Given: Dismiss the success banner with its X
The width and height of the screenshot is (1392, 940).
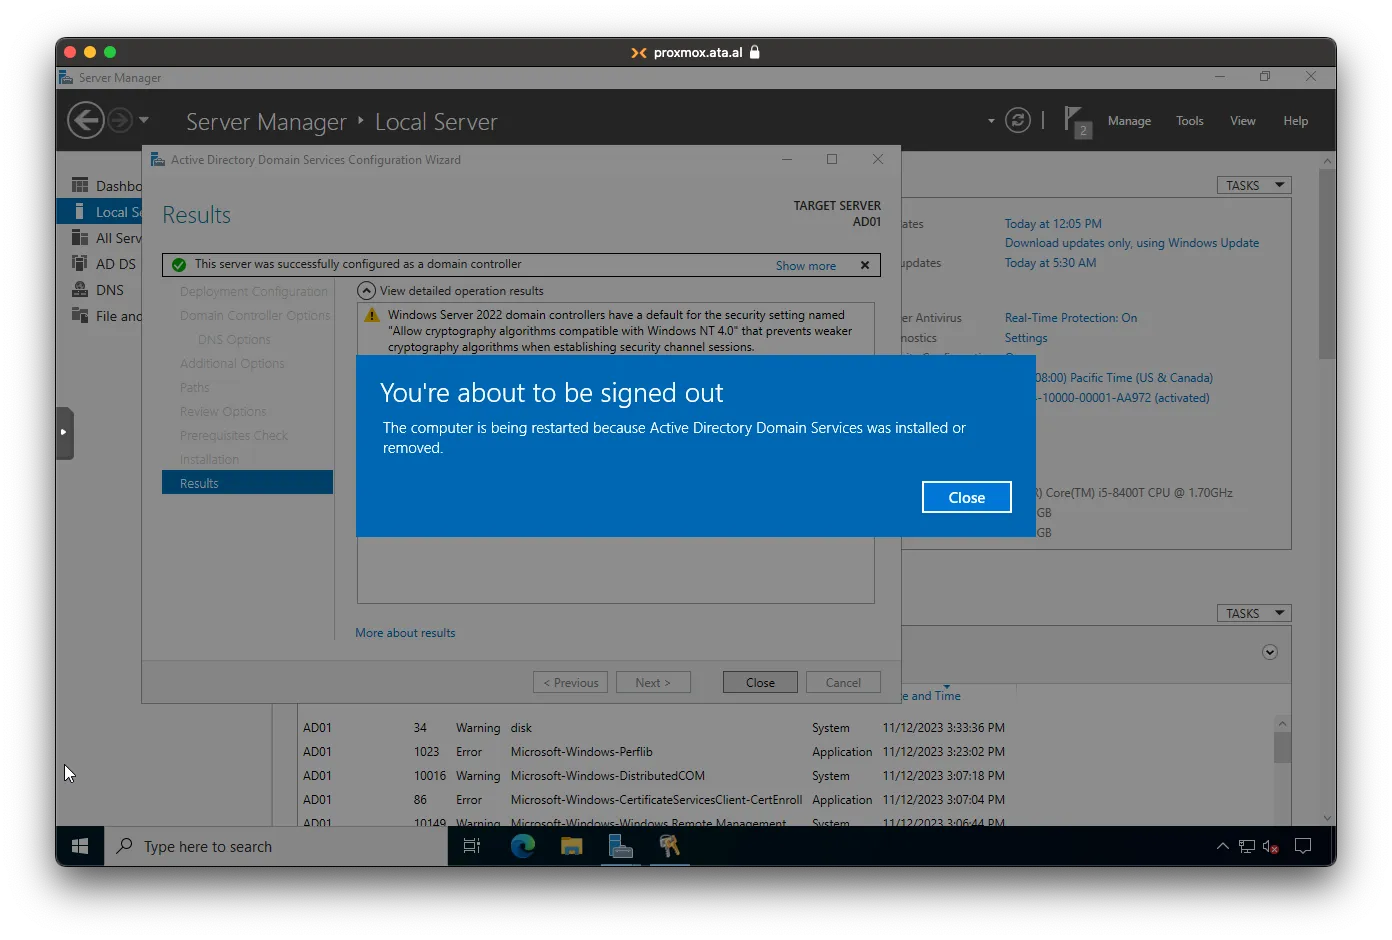Looking at the screenshot, I should pyautogui.click(x=865, y=265).
